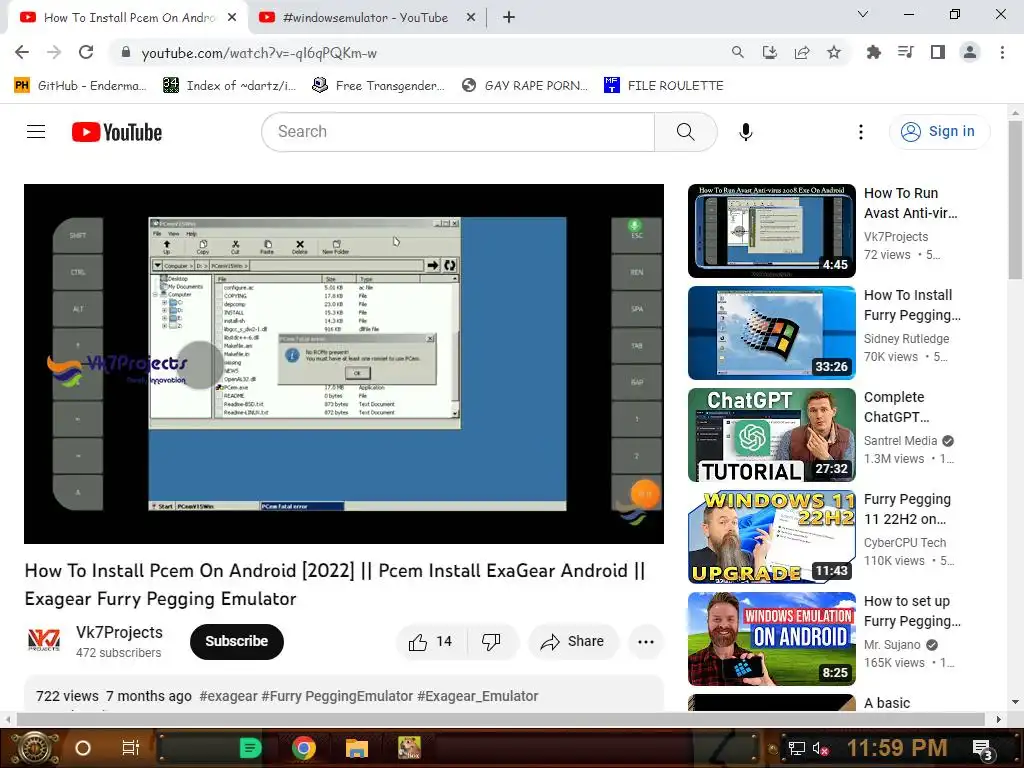Viewport: 1024px width, 768px height.
Task: Open Windows Emulation On Android thumbnail
Action: [x=771, y=639]
